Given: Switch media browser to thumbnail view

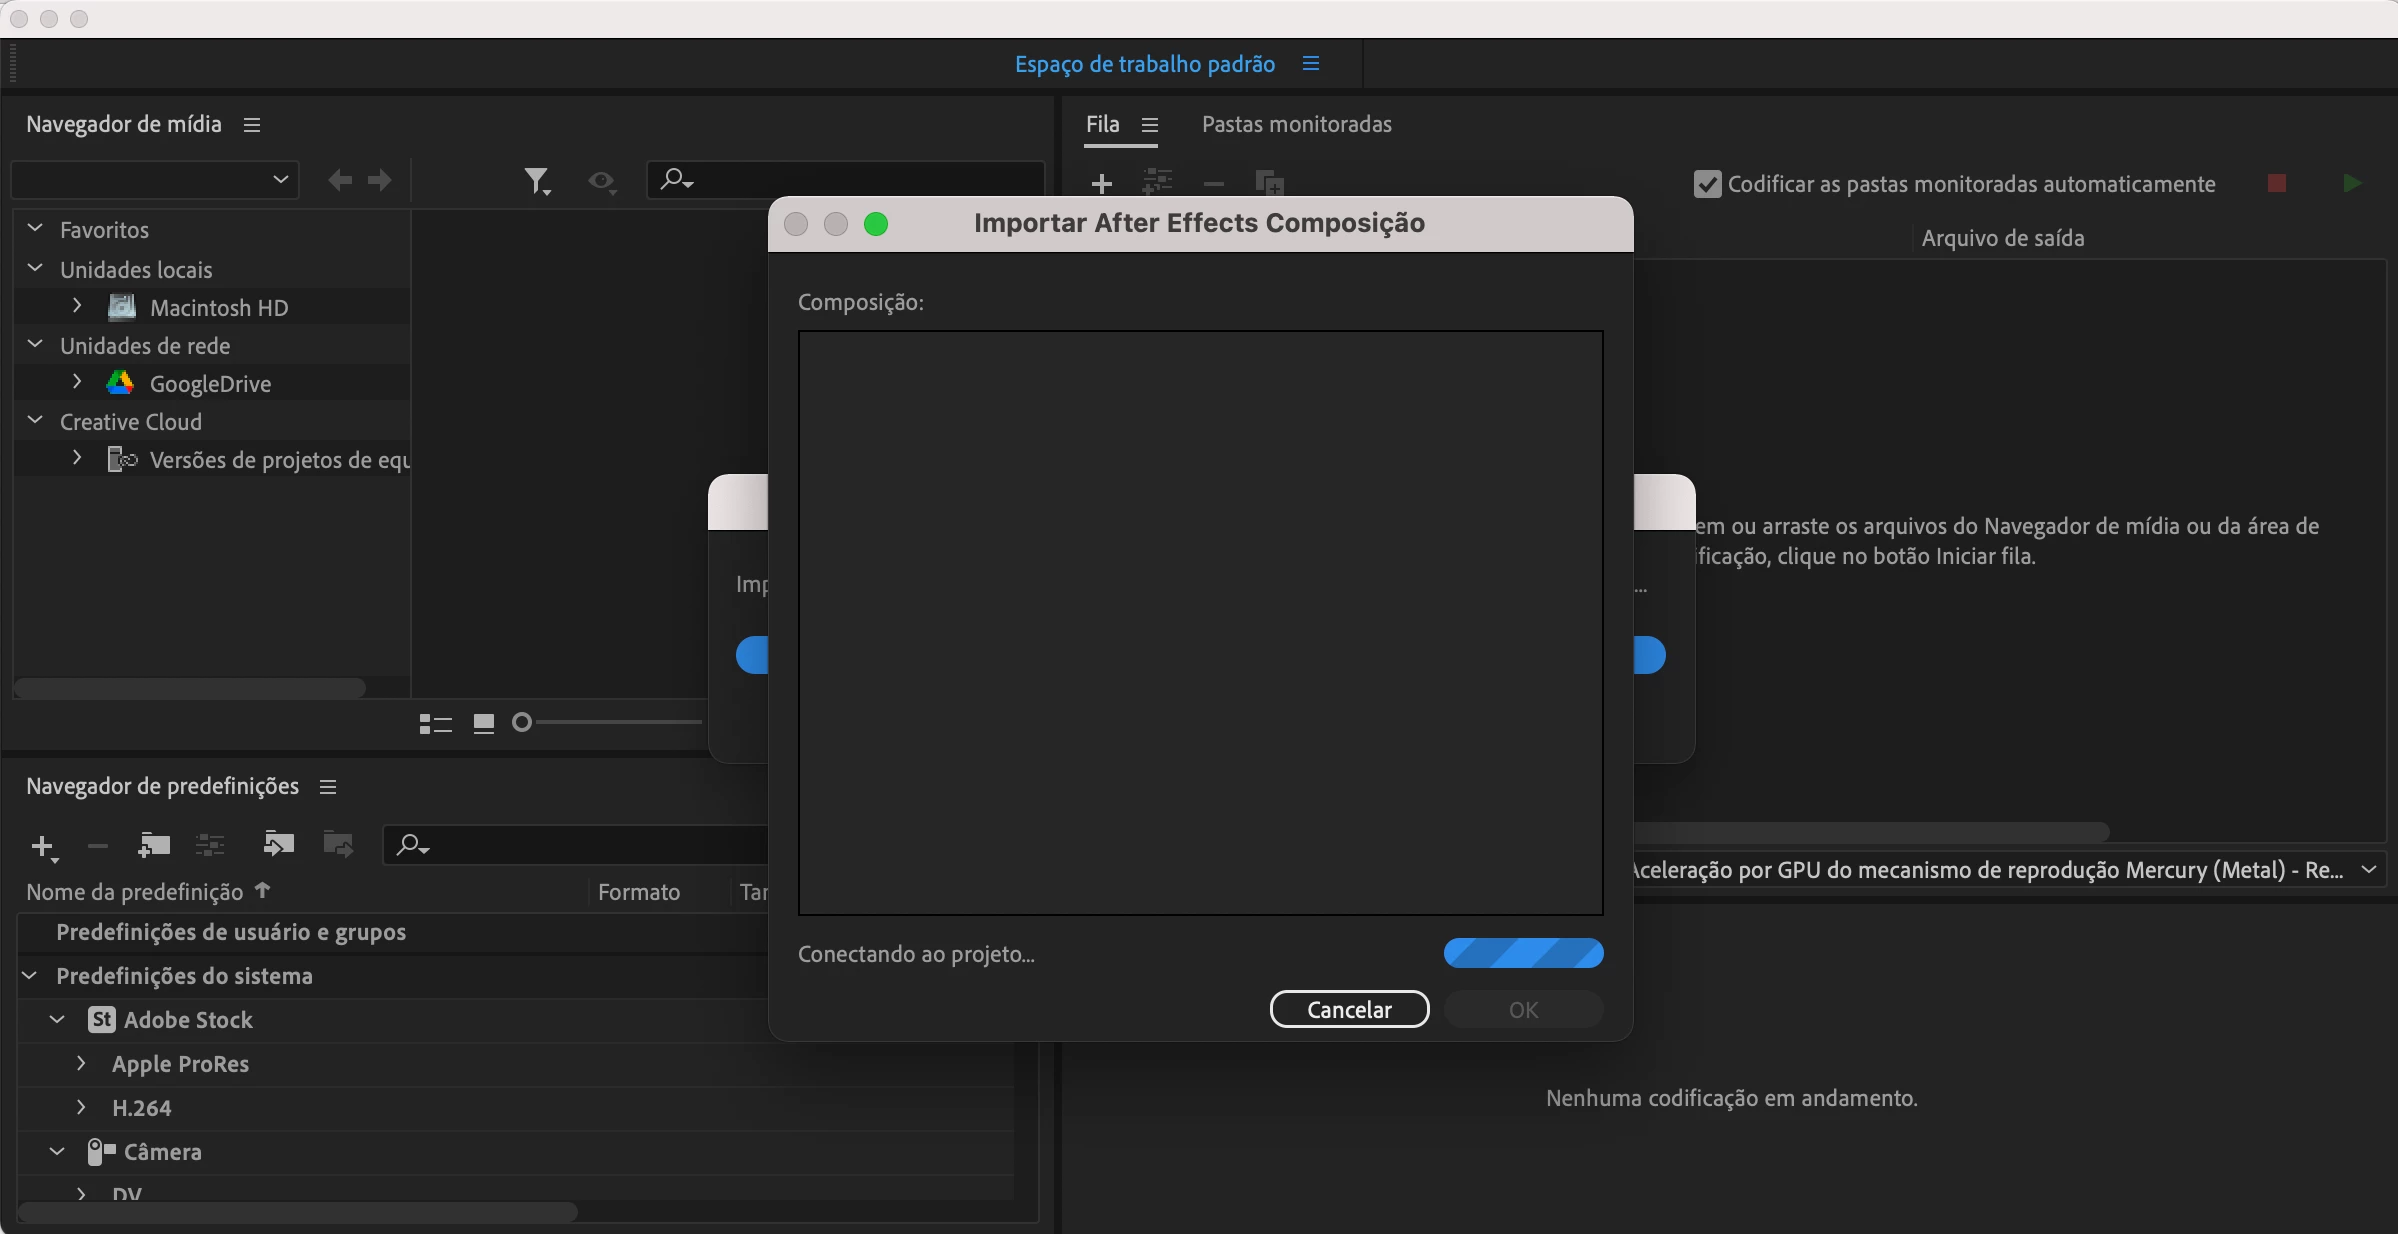Looking at the screenshot, I should (x=484, y=724).
